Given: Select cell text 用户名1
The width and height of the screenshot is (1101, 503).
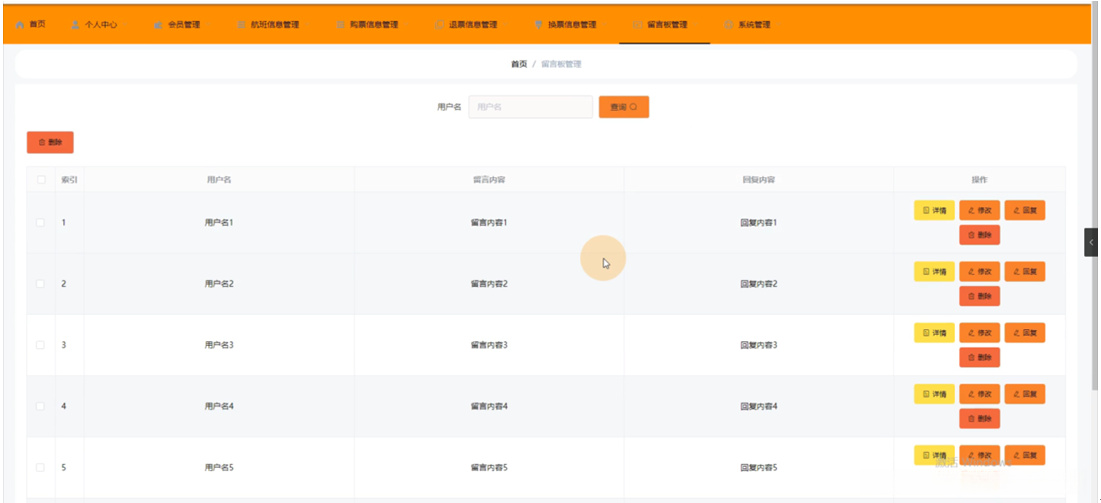Looking at the screenshot, I should (219, 223).
